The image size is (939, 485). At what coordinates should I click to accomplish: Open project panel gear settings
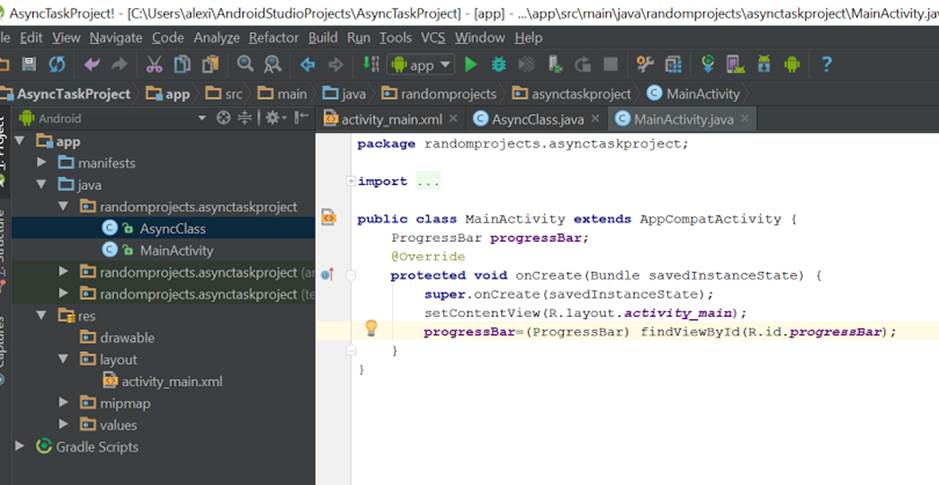pos(275,118)
